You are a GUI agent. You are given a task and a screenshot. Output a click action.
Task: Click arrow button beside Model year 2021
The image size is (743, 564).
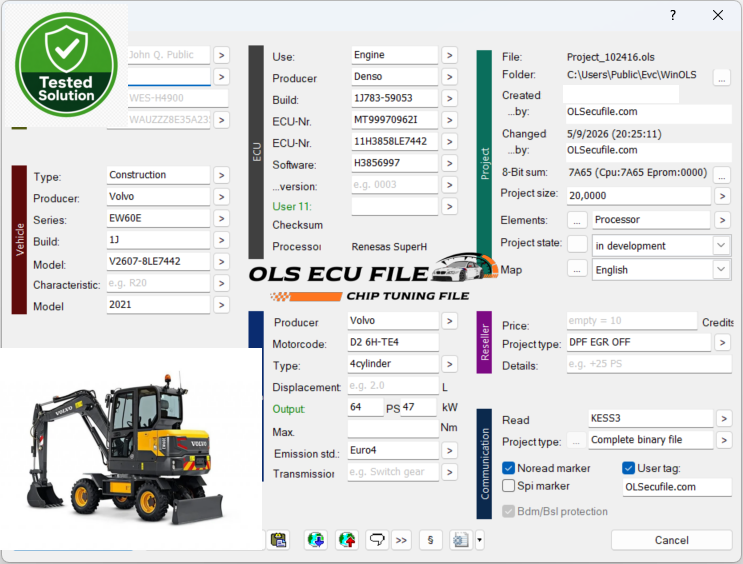pos(221,305)
